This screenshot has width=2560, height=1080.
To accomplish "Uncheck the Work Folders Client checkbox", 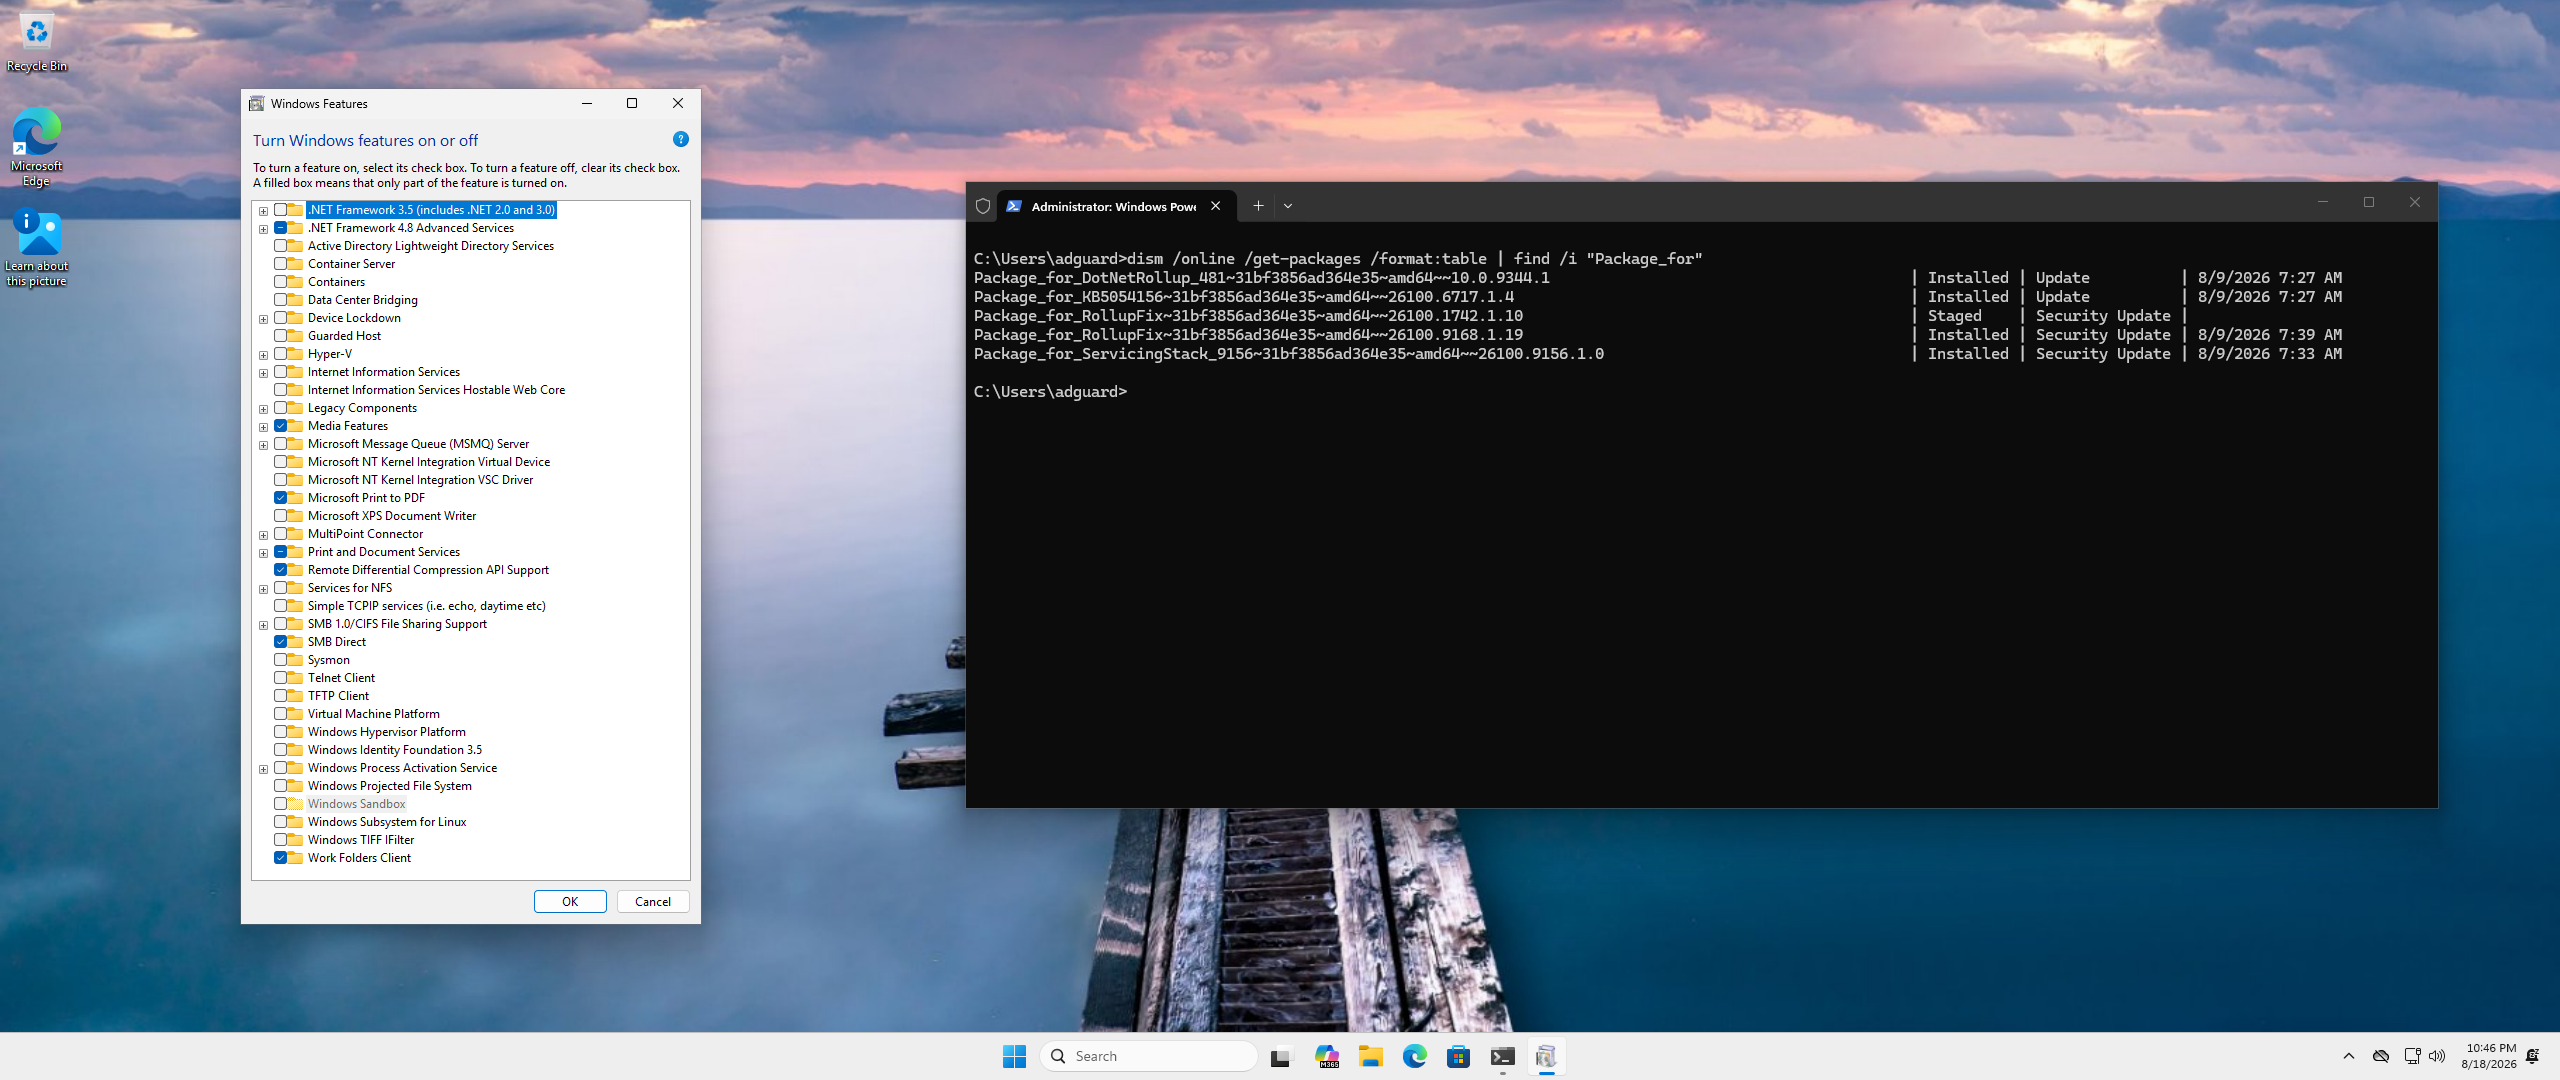I will pos(281,858).
